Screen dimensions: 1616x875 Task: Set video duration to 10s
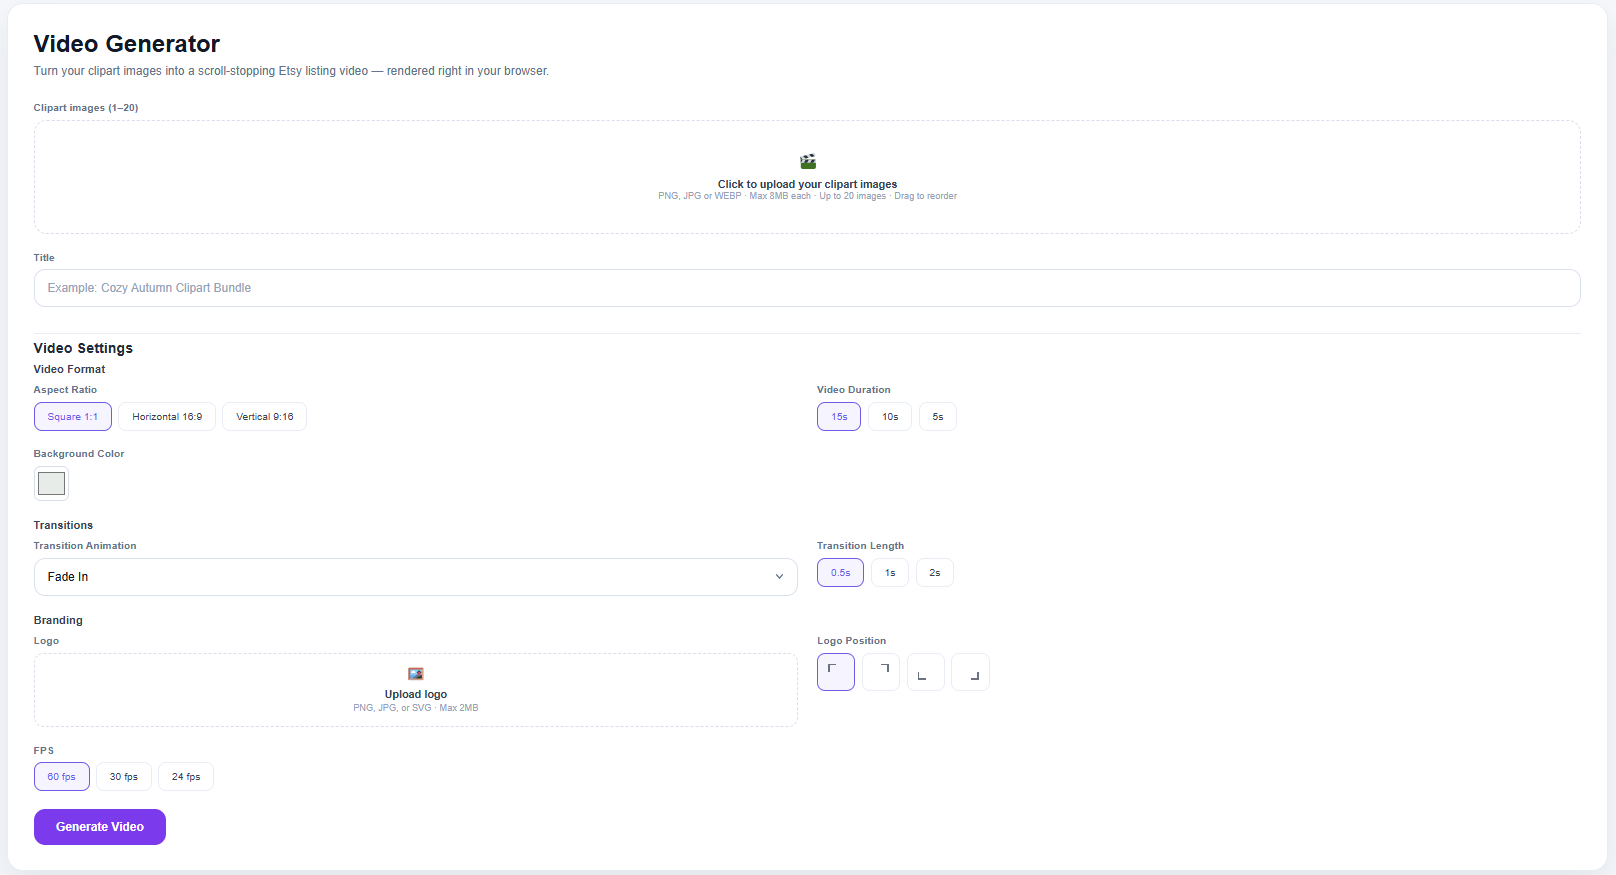(x=890, y=417)
